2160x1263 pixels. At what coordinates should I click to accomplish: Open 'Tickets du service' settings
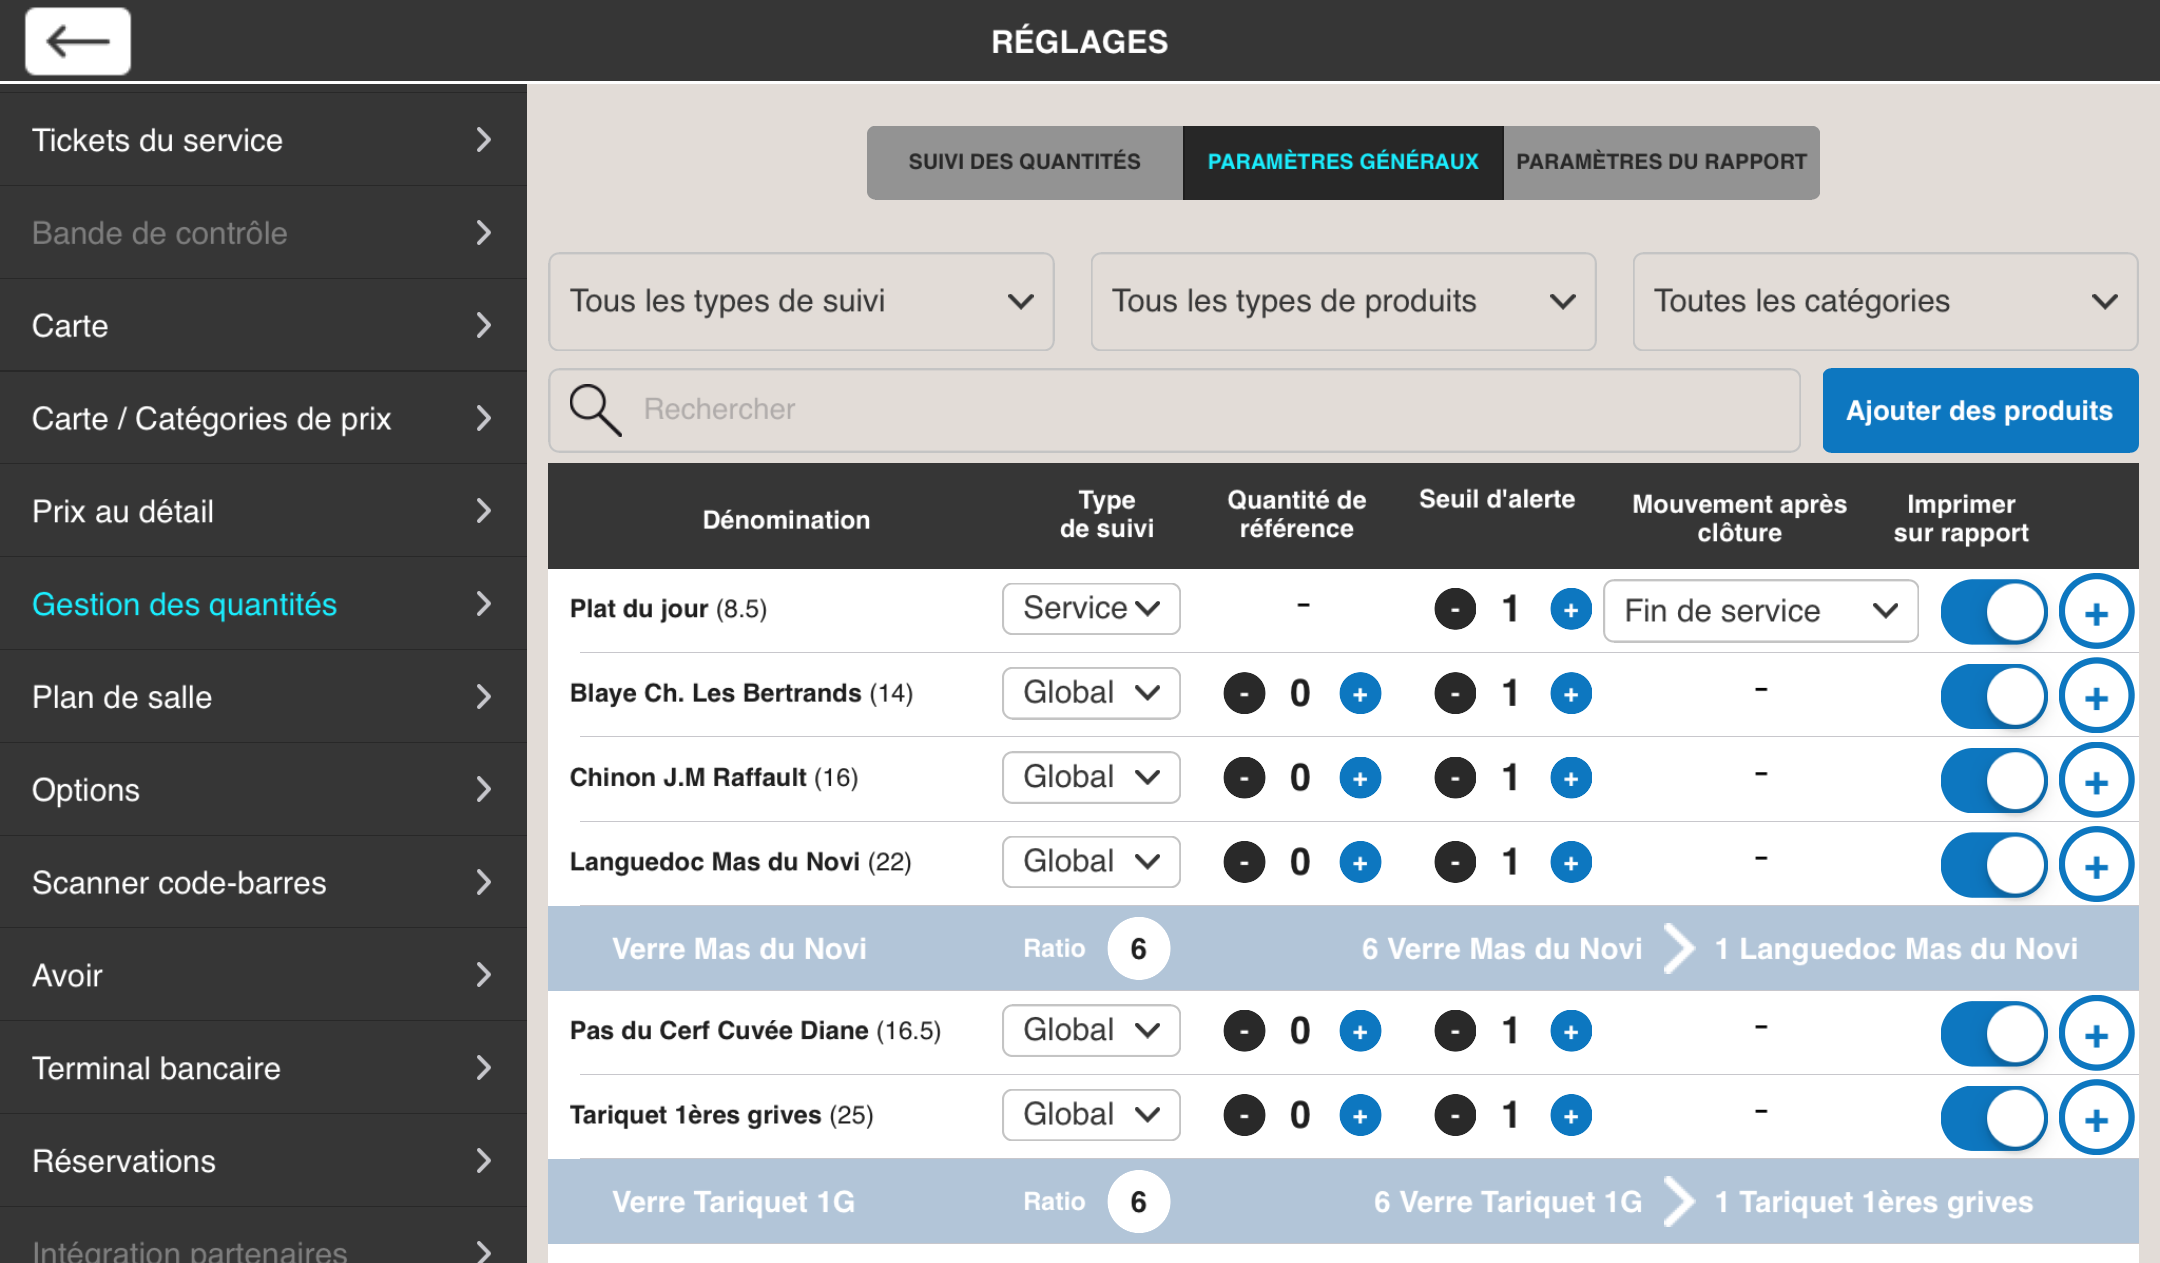(263, 140)
